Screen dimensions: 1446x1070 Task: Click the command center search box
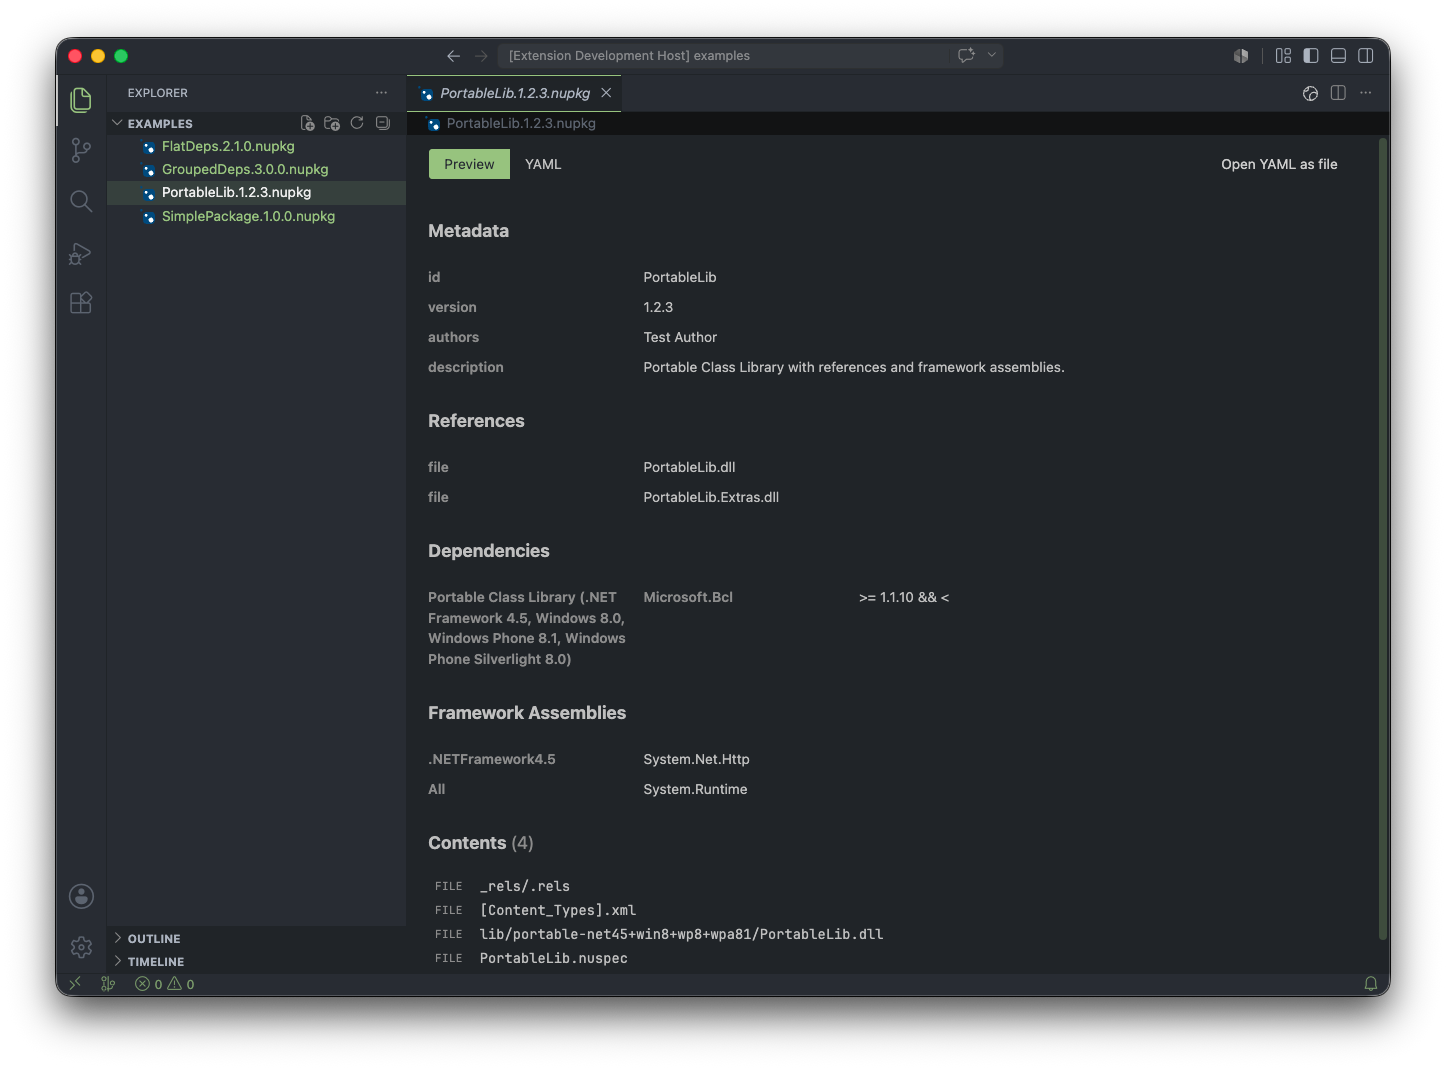point(722,56)
